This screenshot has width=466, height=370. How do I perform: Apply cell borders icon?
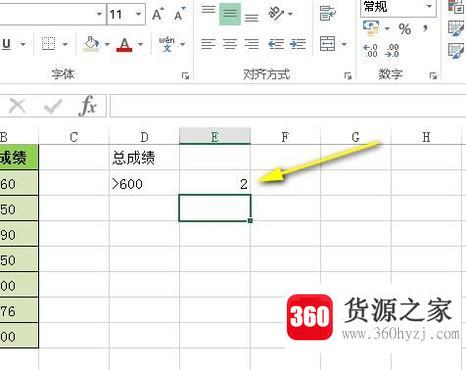pos(48,44)
